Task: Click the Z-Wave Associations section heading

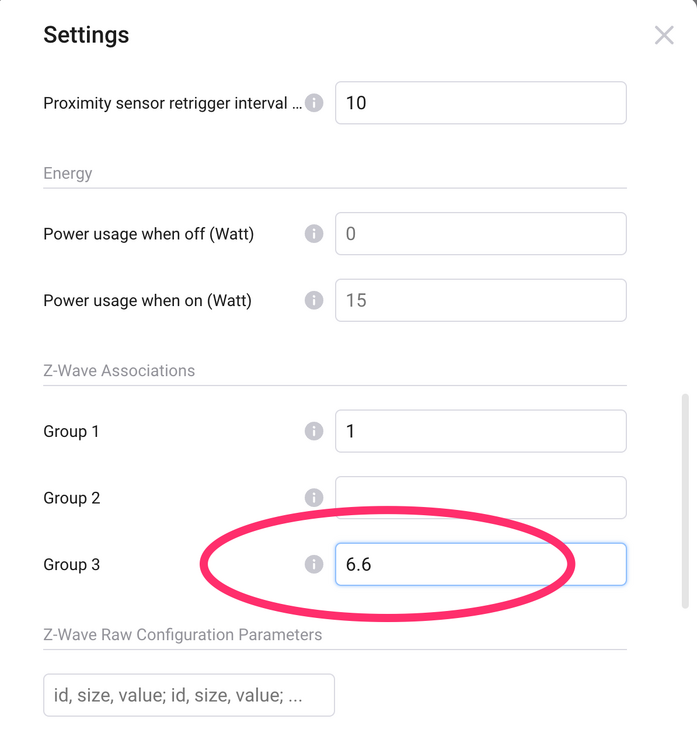Action: click(x=119, y=370)
